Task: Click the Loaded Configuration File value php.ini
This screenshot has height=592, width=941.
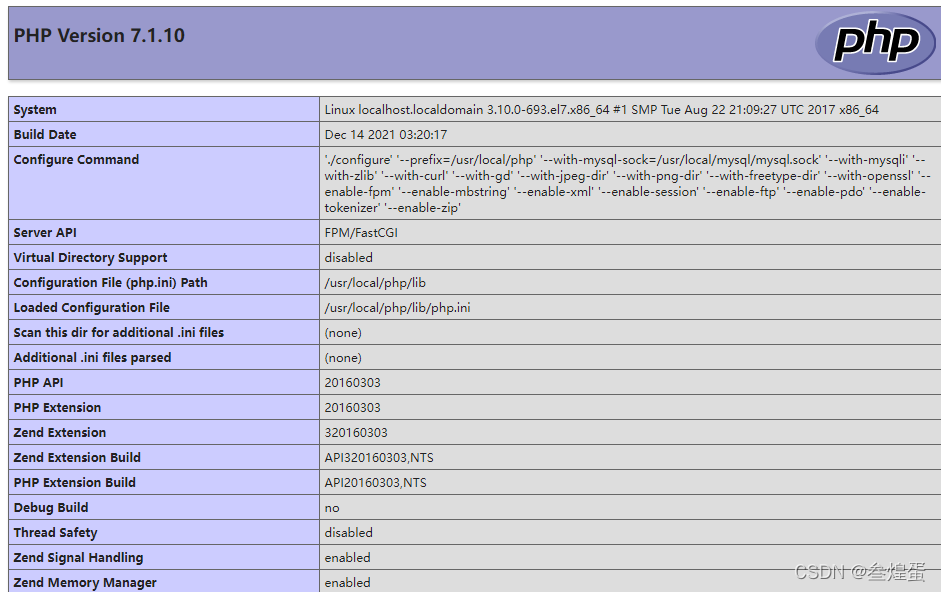Action: tap(394, 307)
